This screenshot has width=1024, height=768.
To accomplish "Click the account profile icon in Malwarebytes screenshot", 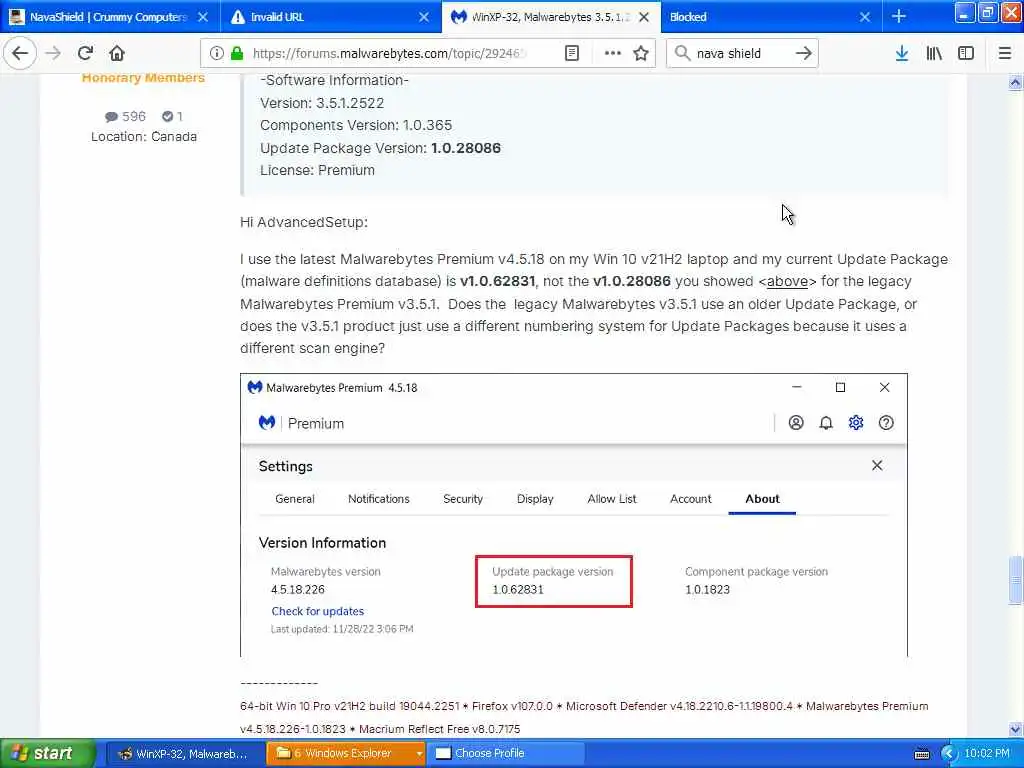I will click(796, 423).
